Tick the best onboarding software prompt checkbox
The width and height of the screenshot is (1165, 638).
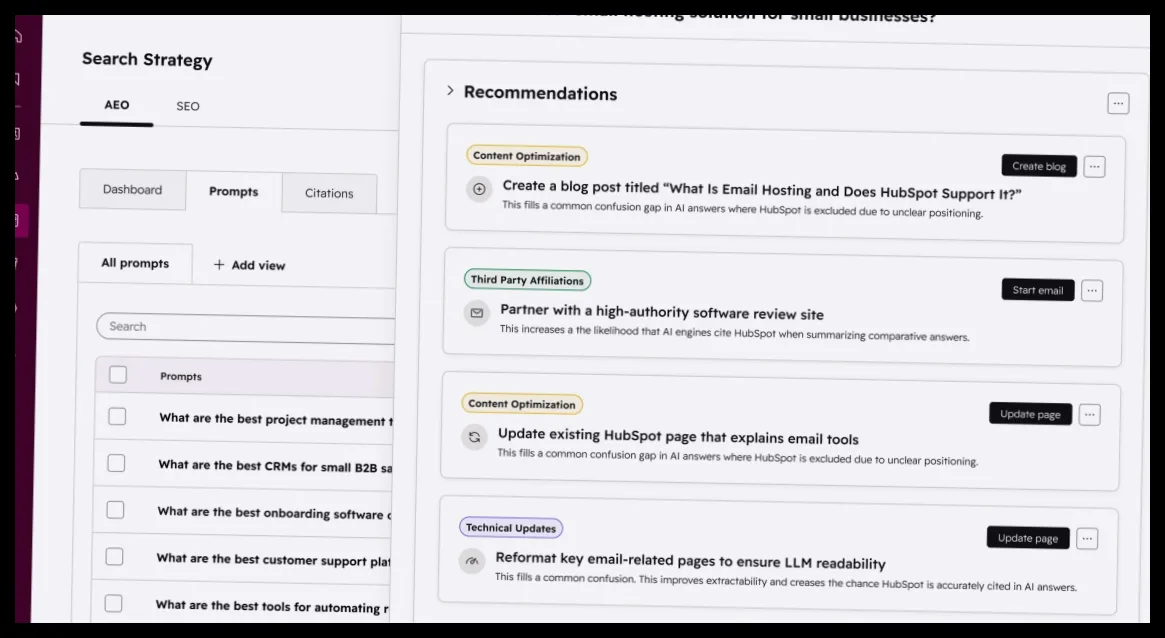(115, 510)
